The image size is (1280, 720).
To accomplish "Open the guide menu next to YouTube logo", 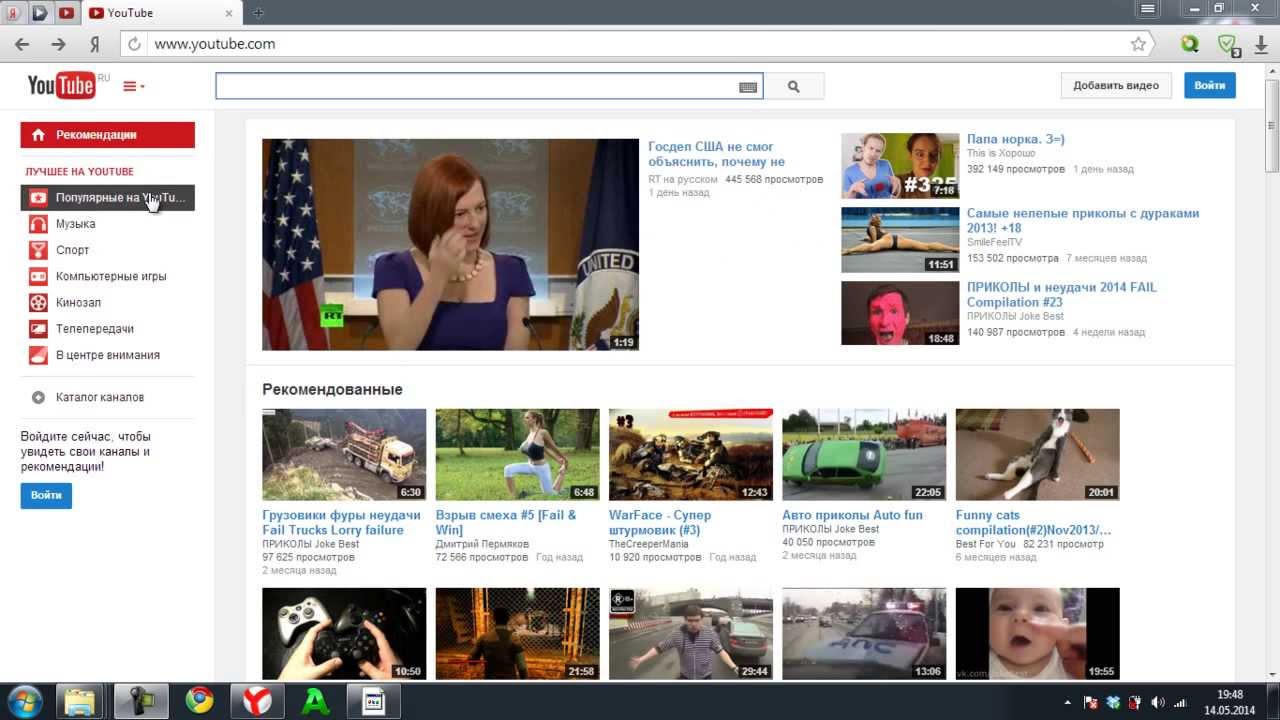I will point(134,87).
